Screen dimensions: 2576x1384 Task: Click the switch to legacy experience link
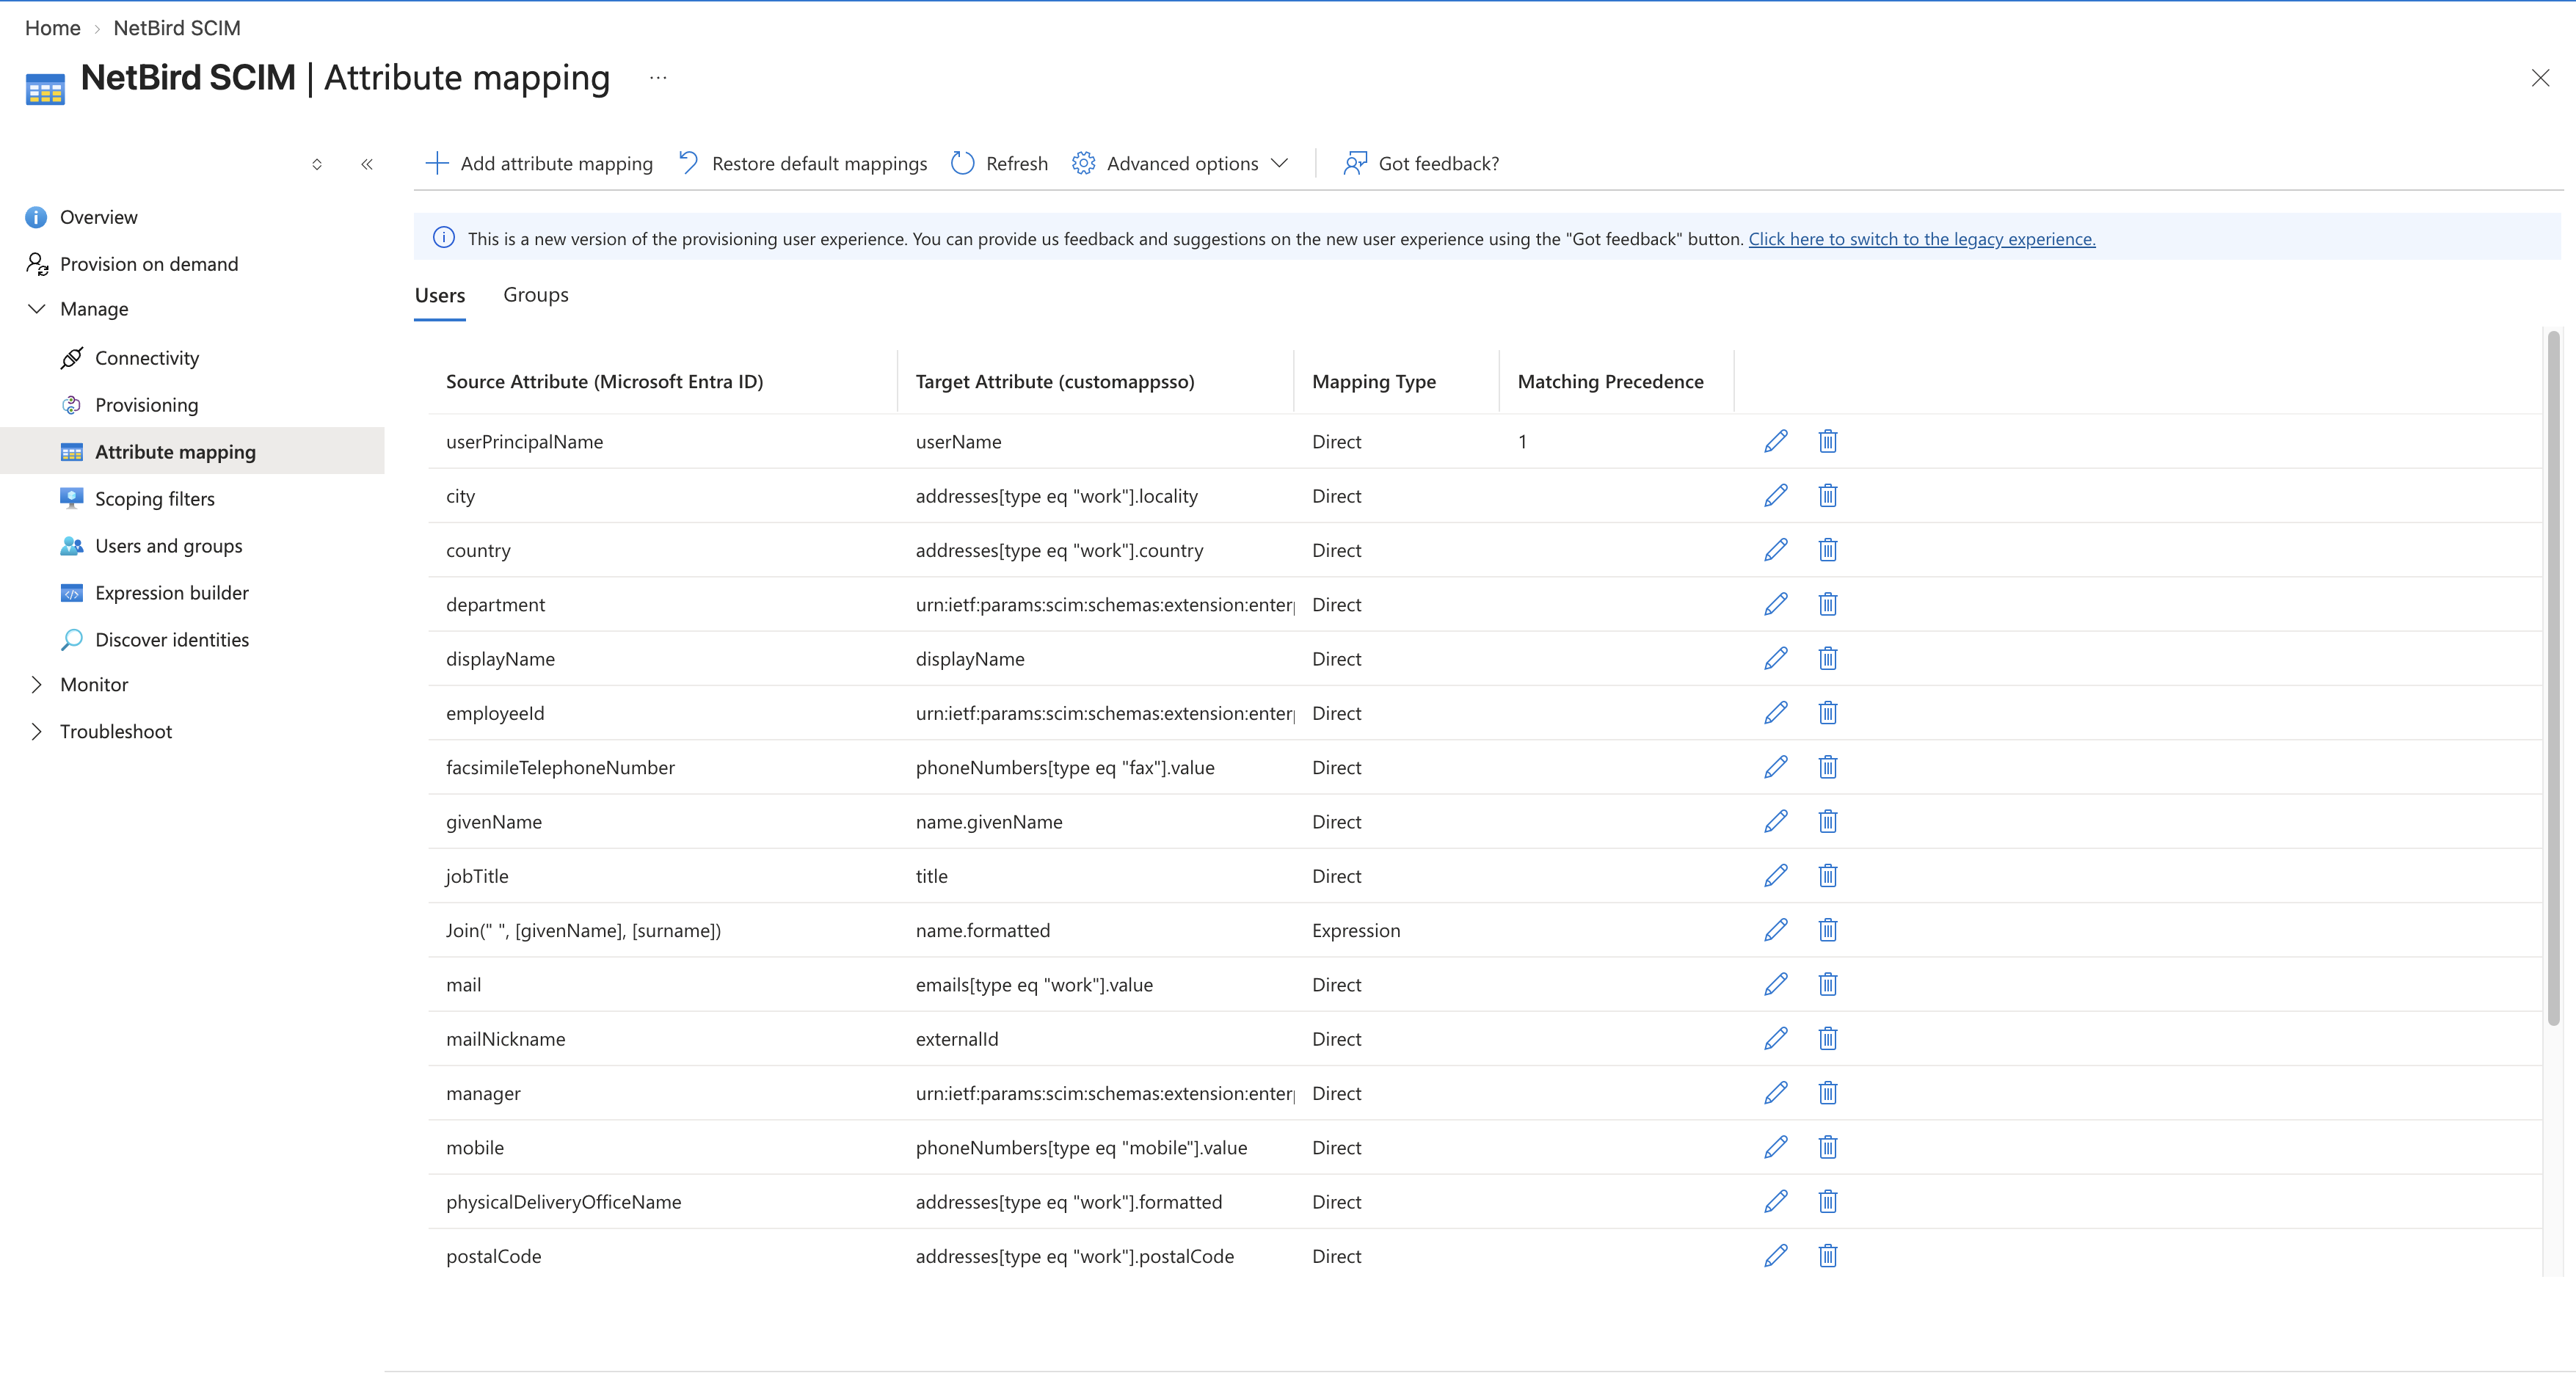pyautogui.click(x=1921, y=239)
